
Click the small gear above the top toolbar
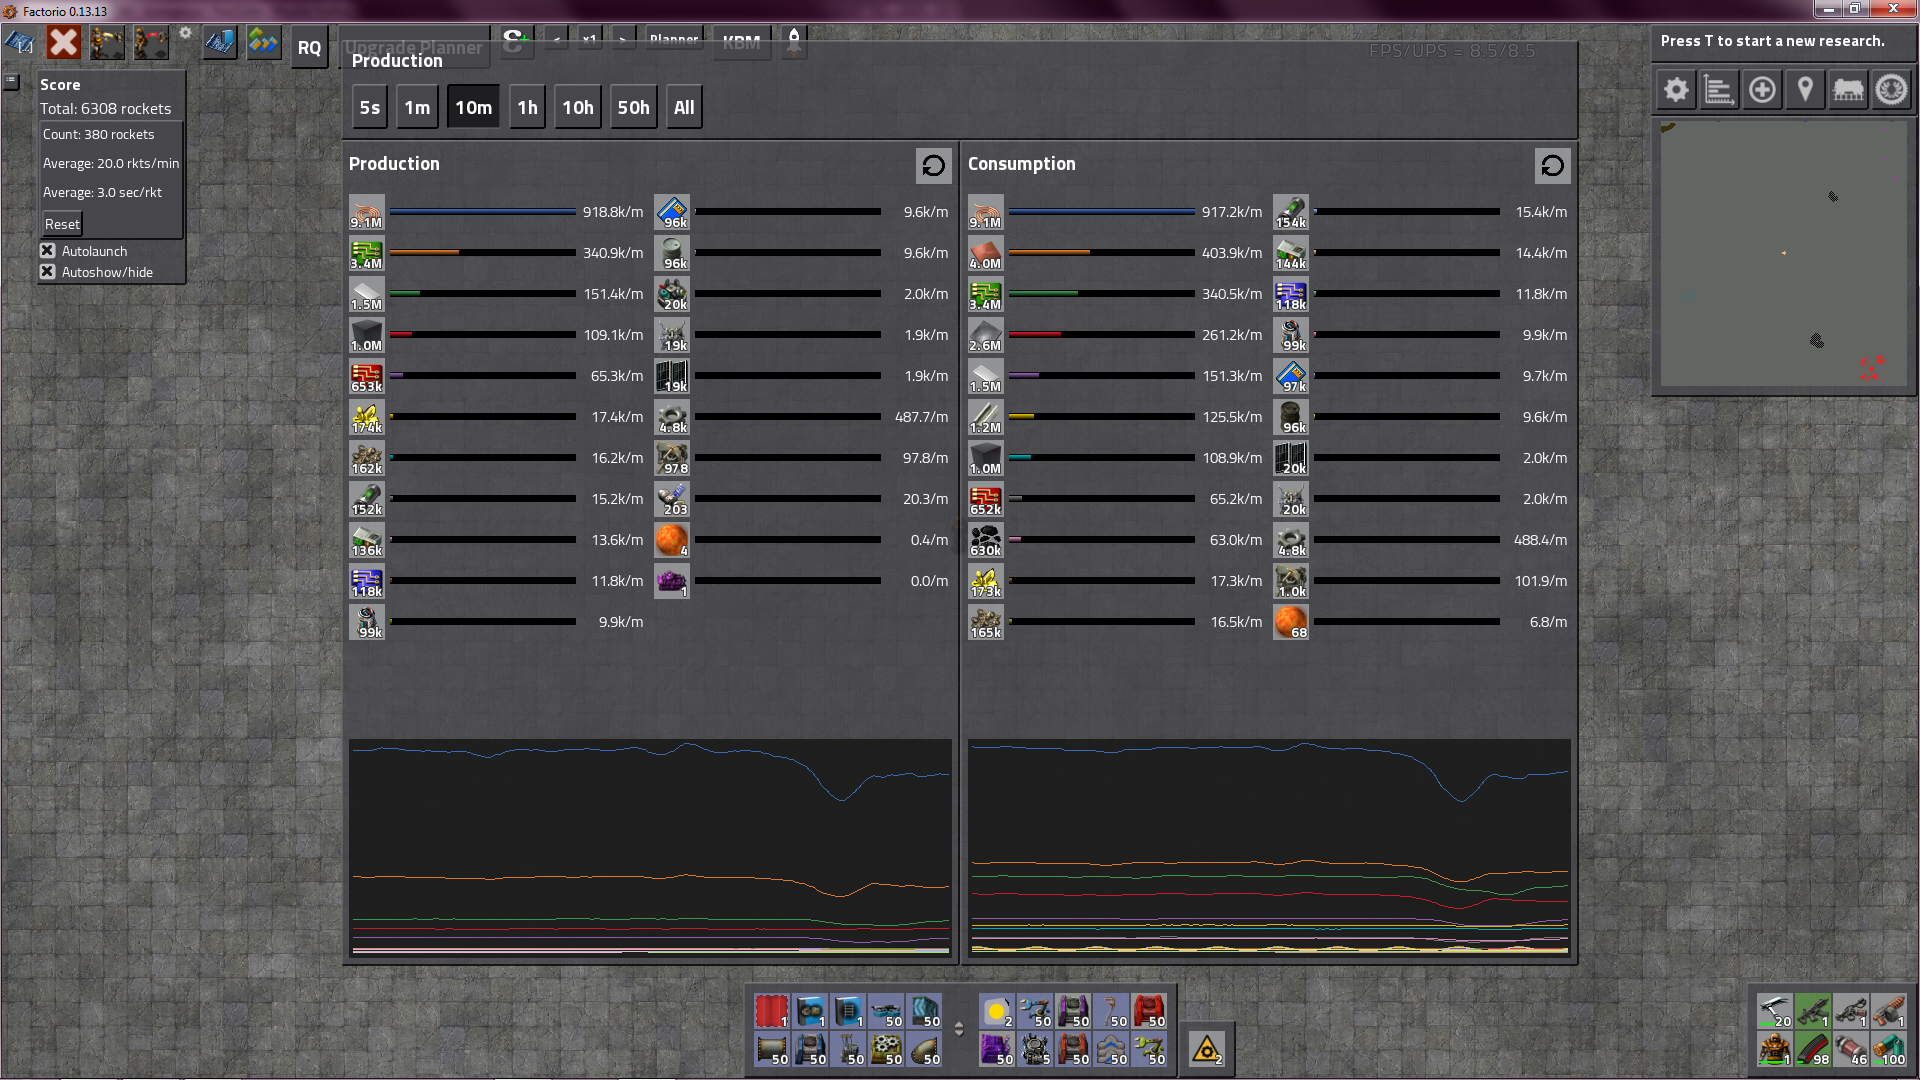tap(185, 33)
